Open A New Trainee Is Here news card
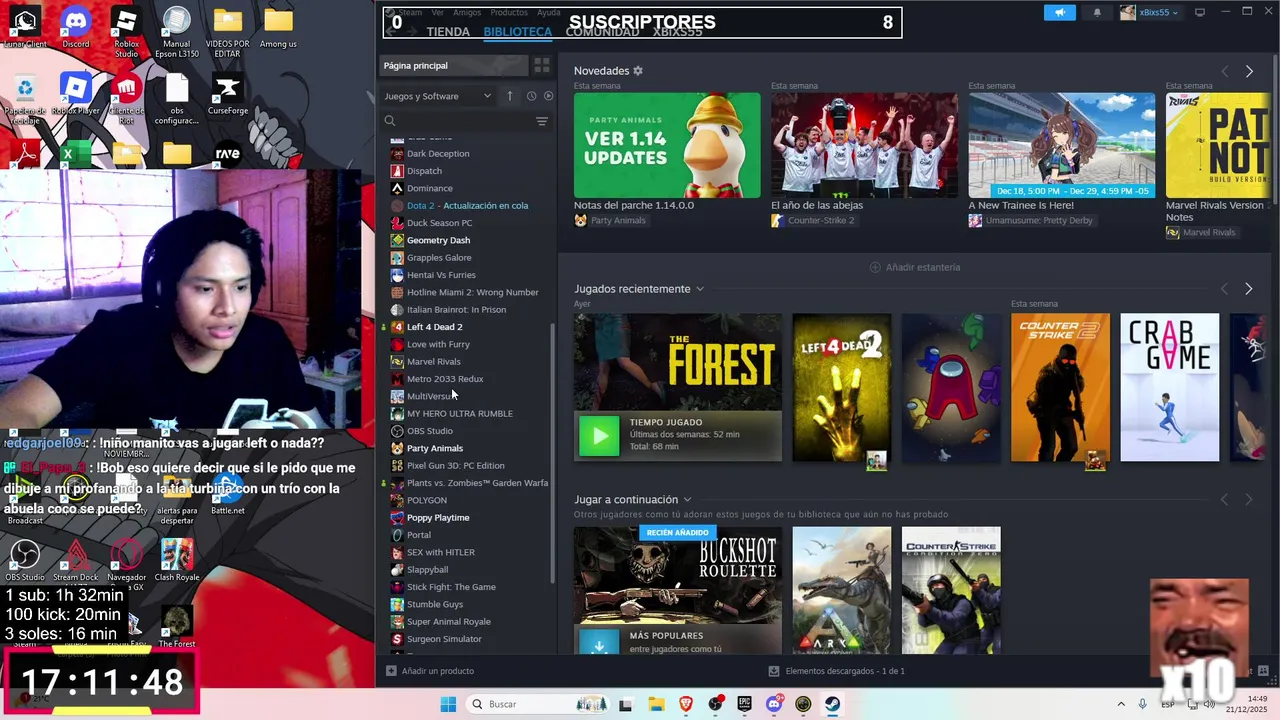The width and height of the screenshot is (1280, 720). point(1061,146)
